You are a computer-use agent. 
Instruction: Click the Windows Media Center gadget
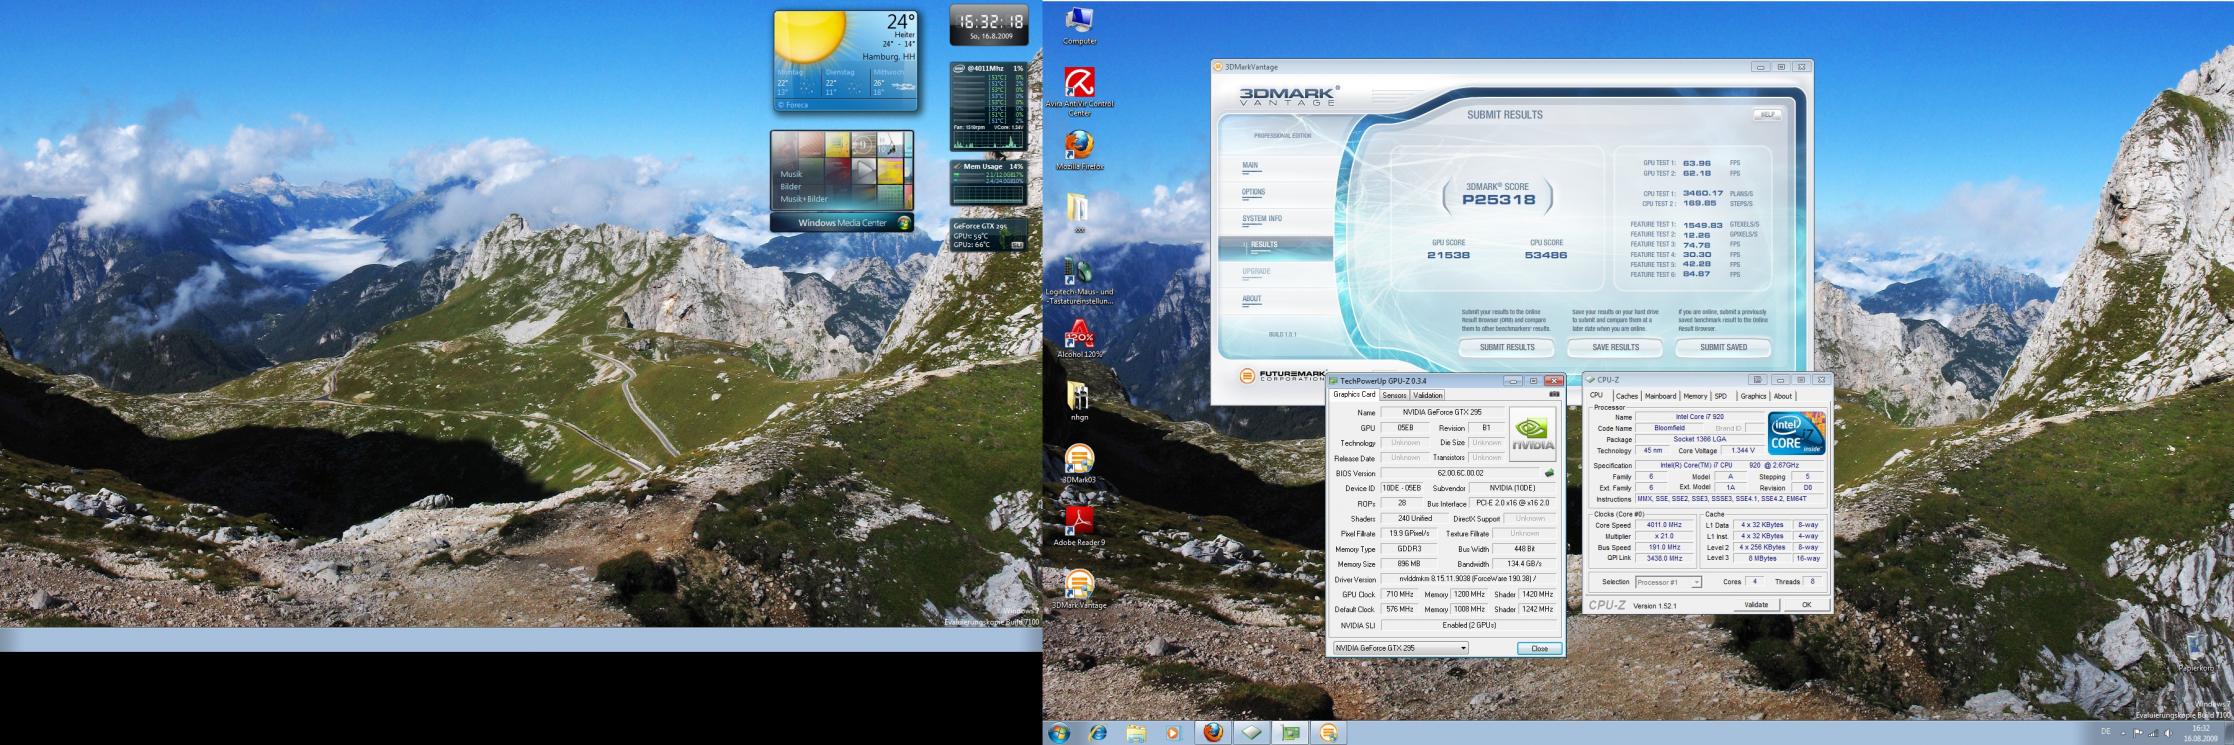pyautogui.click(x=841, y=182)
